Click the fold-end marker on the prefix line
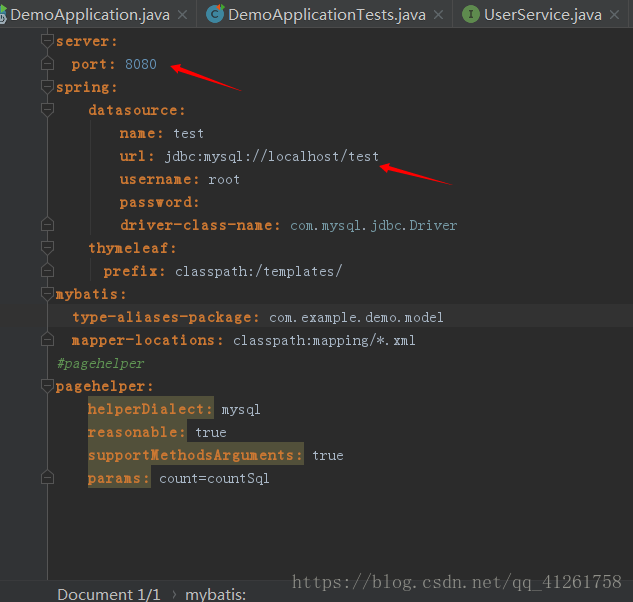This screenshot has height=602, width=633. (48, 270)
